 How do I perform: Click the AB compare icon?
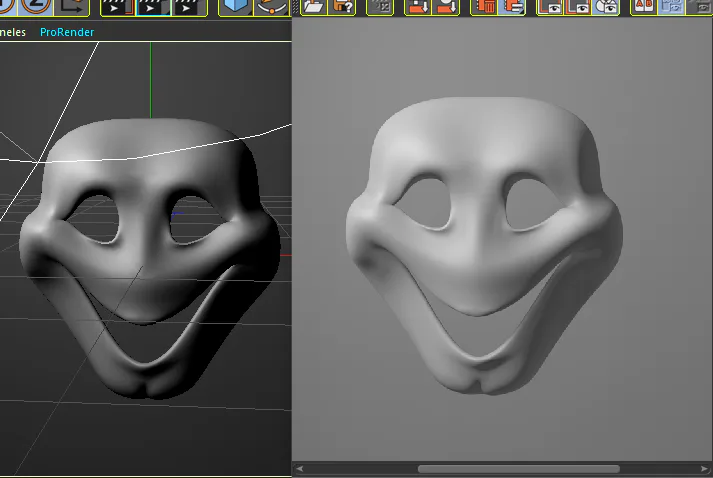[x=643, y=6]
